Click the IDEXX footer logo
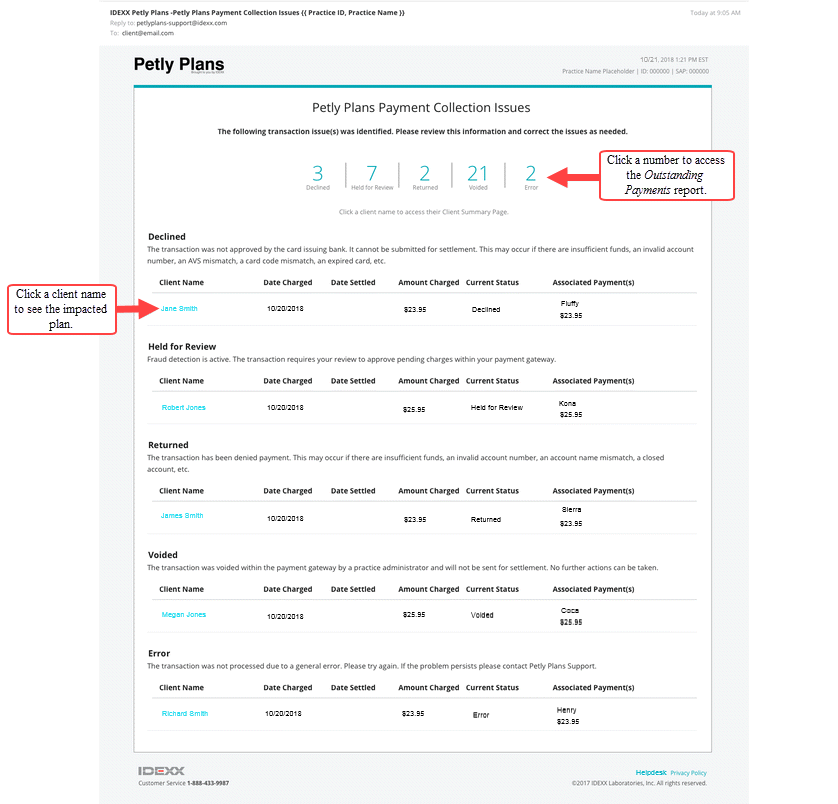 (x=161, y=771)
